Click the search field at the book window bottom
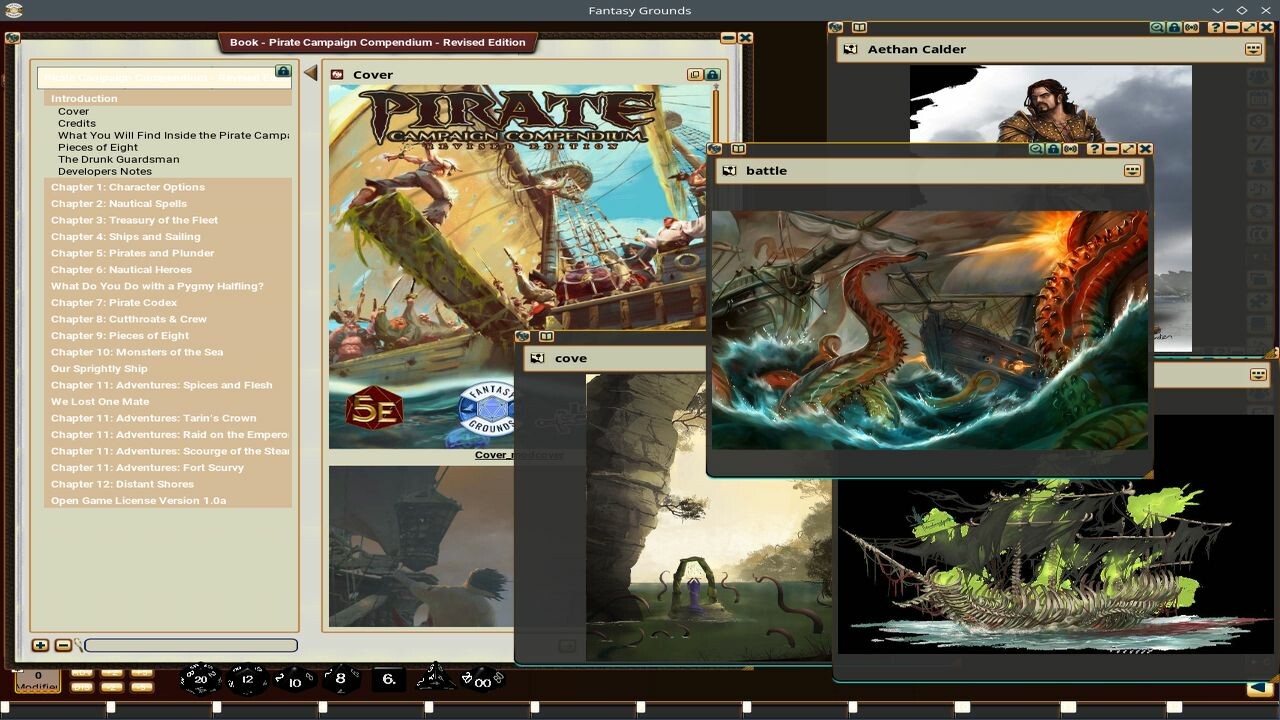1280x720 pixels. pyautogui.click(x=190, y=645)
